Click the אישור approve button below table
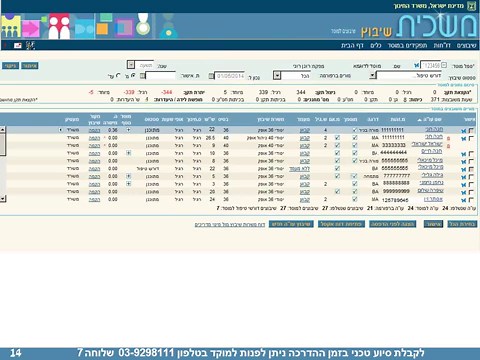 coord(433,224)
